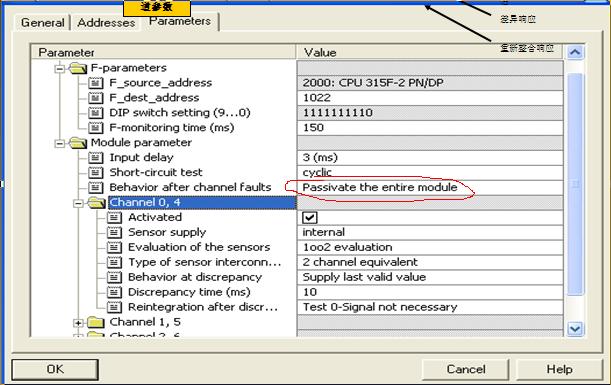
Task: Click the F-monitoring time parameter icon
Action: point(95,128)
